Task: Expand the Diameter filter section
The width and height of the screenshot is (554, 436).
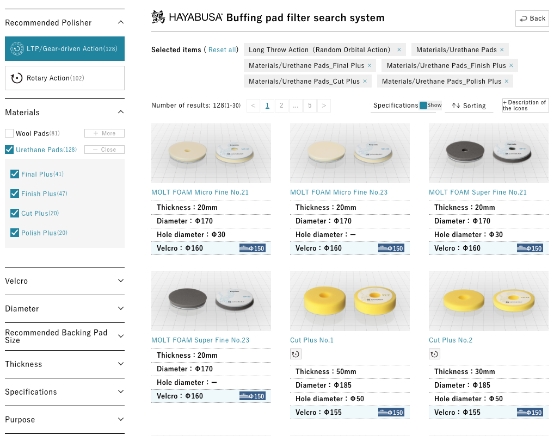Action: tap(65, 308)
